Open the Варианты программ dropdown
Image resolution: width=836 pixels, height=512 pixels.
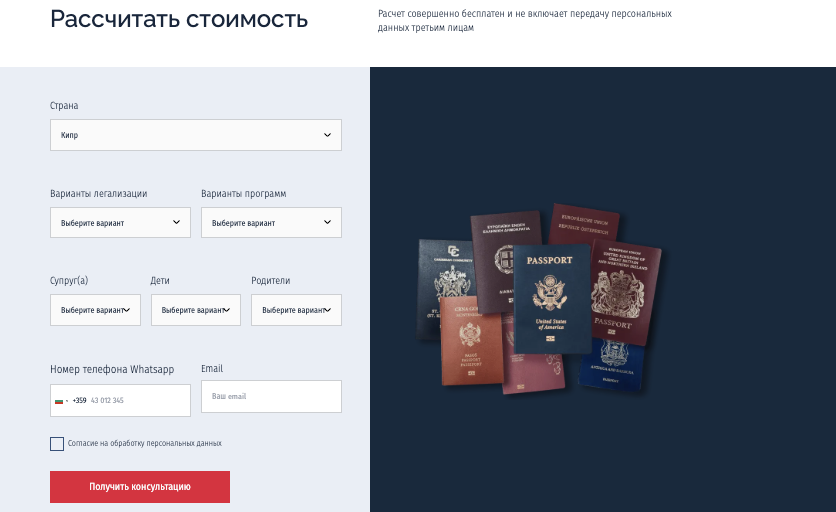271,222
